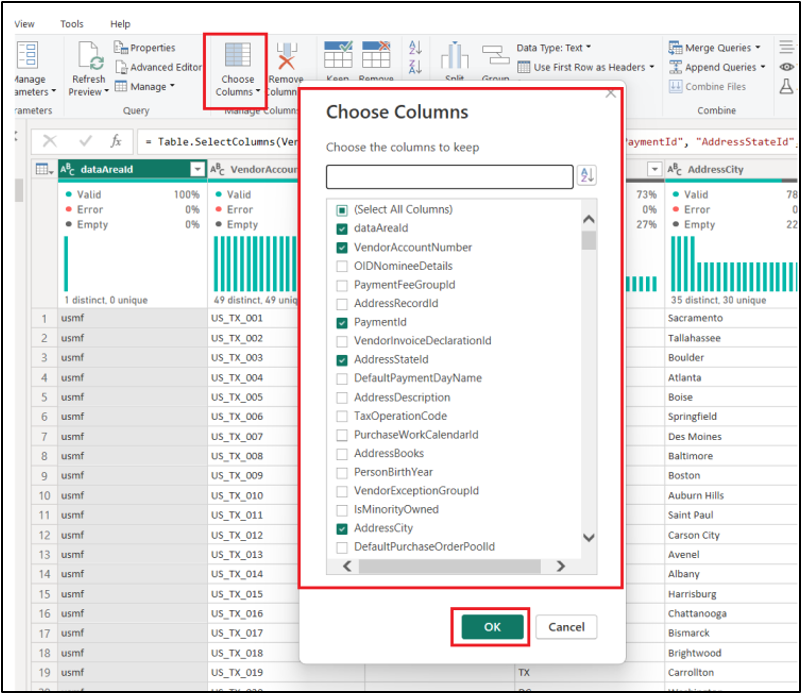Image resolution: width=802 pixels, height=693 pixels.
Task: Open the dataAreaId column filter dropdown
Action: pyautogui.click(x=197, y=170)
